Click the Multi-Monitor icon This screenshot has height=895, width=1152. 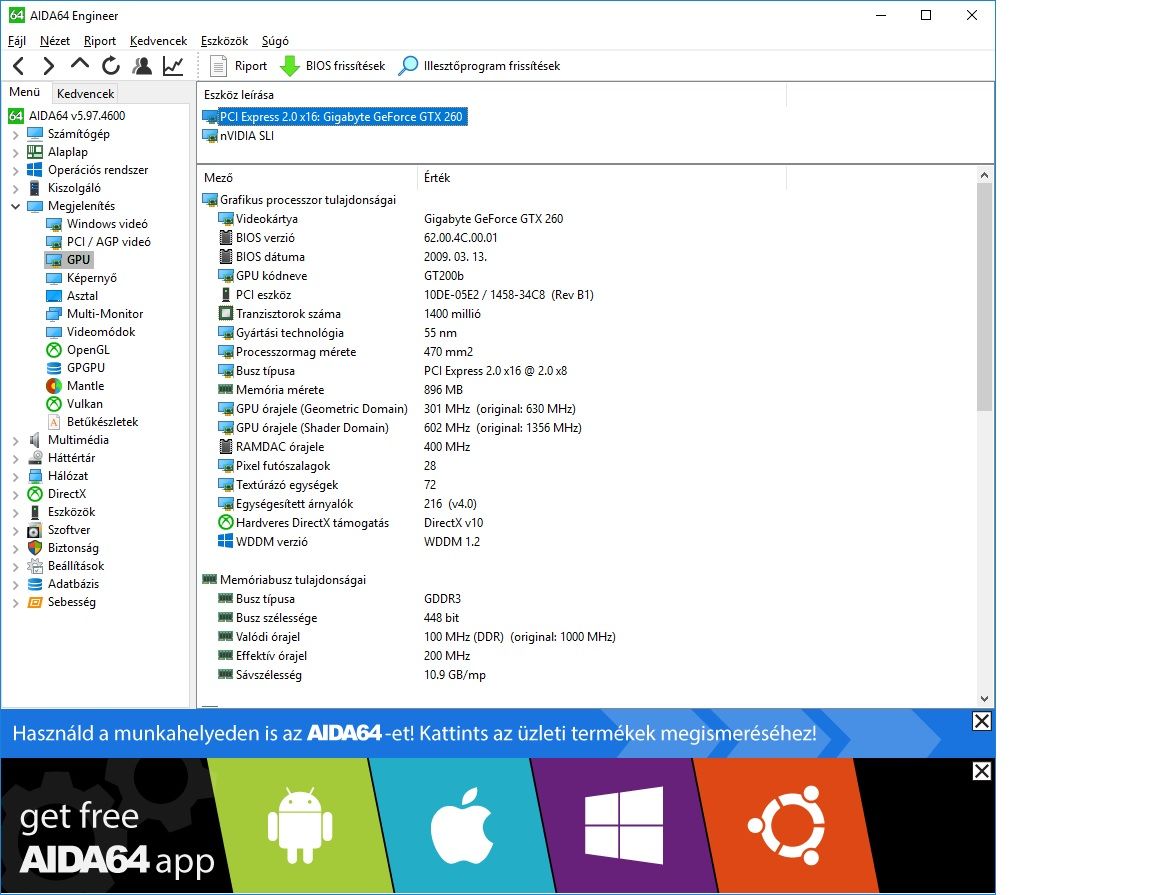(54, 314)
